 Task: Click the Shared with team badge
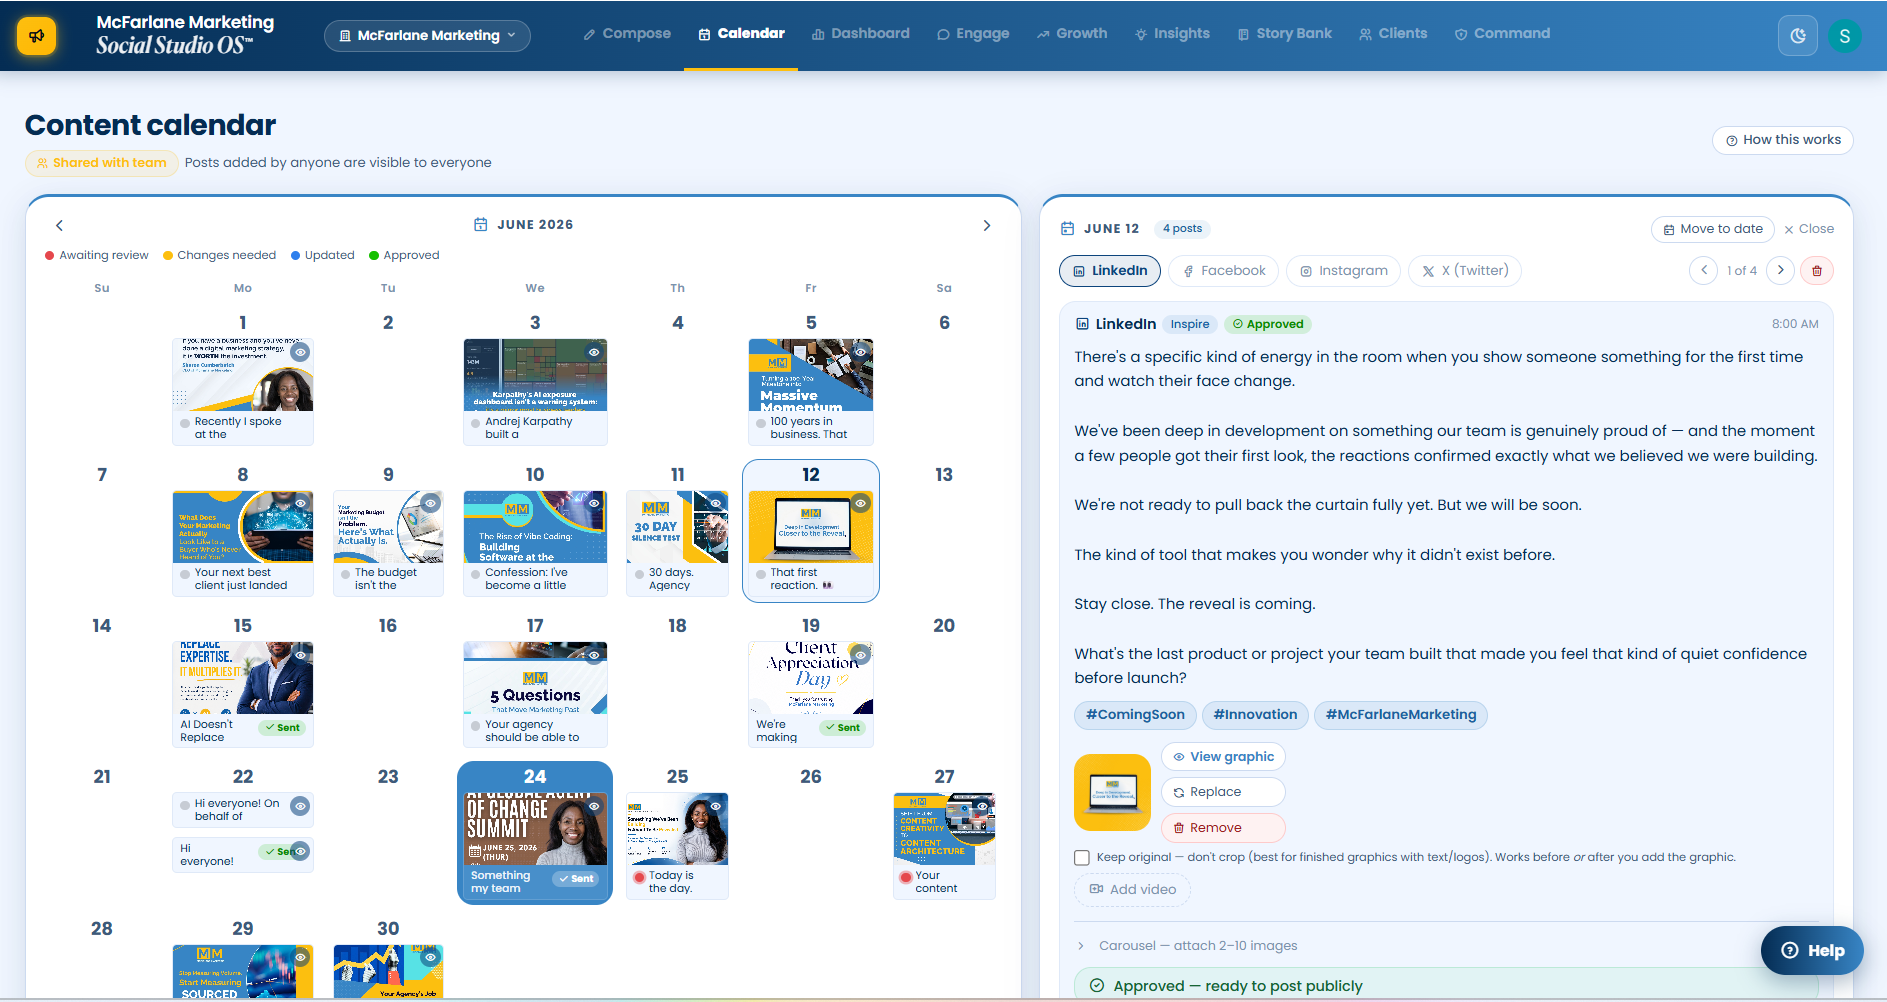(101, 163)
